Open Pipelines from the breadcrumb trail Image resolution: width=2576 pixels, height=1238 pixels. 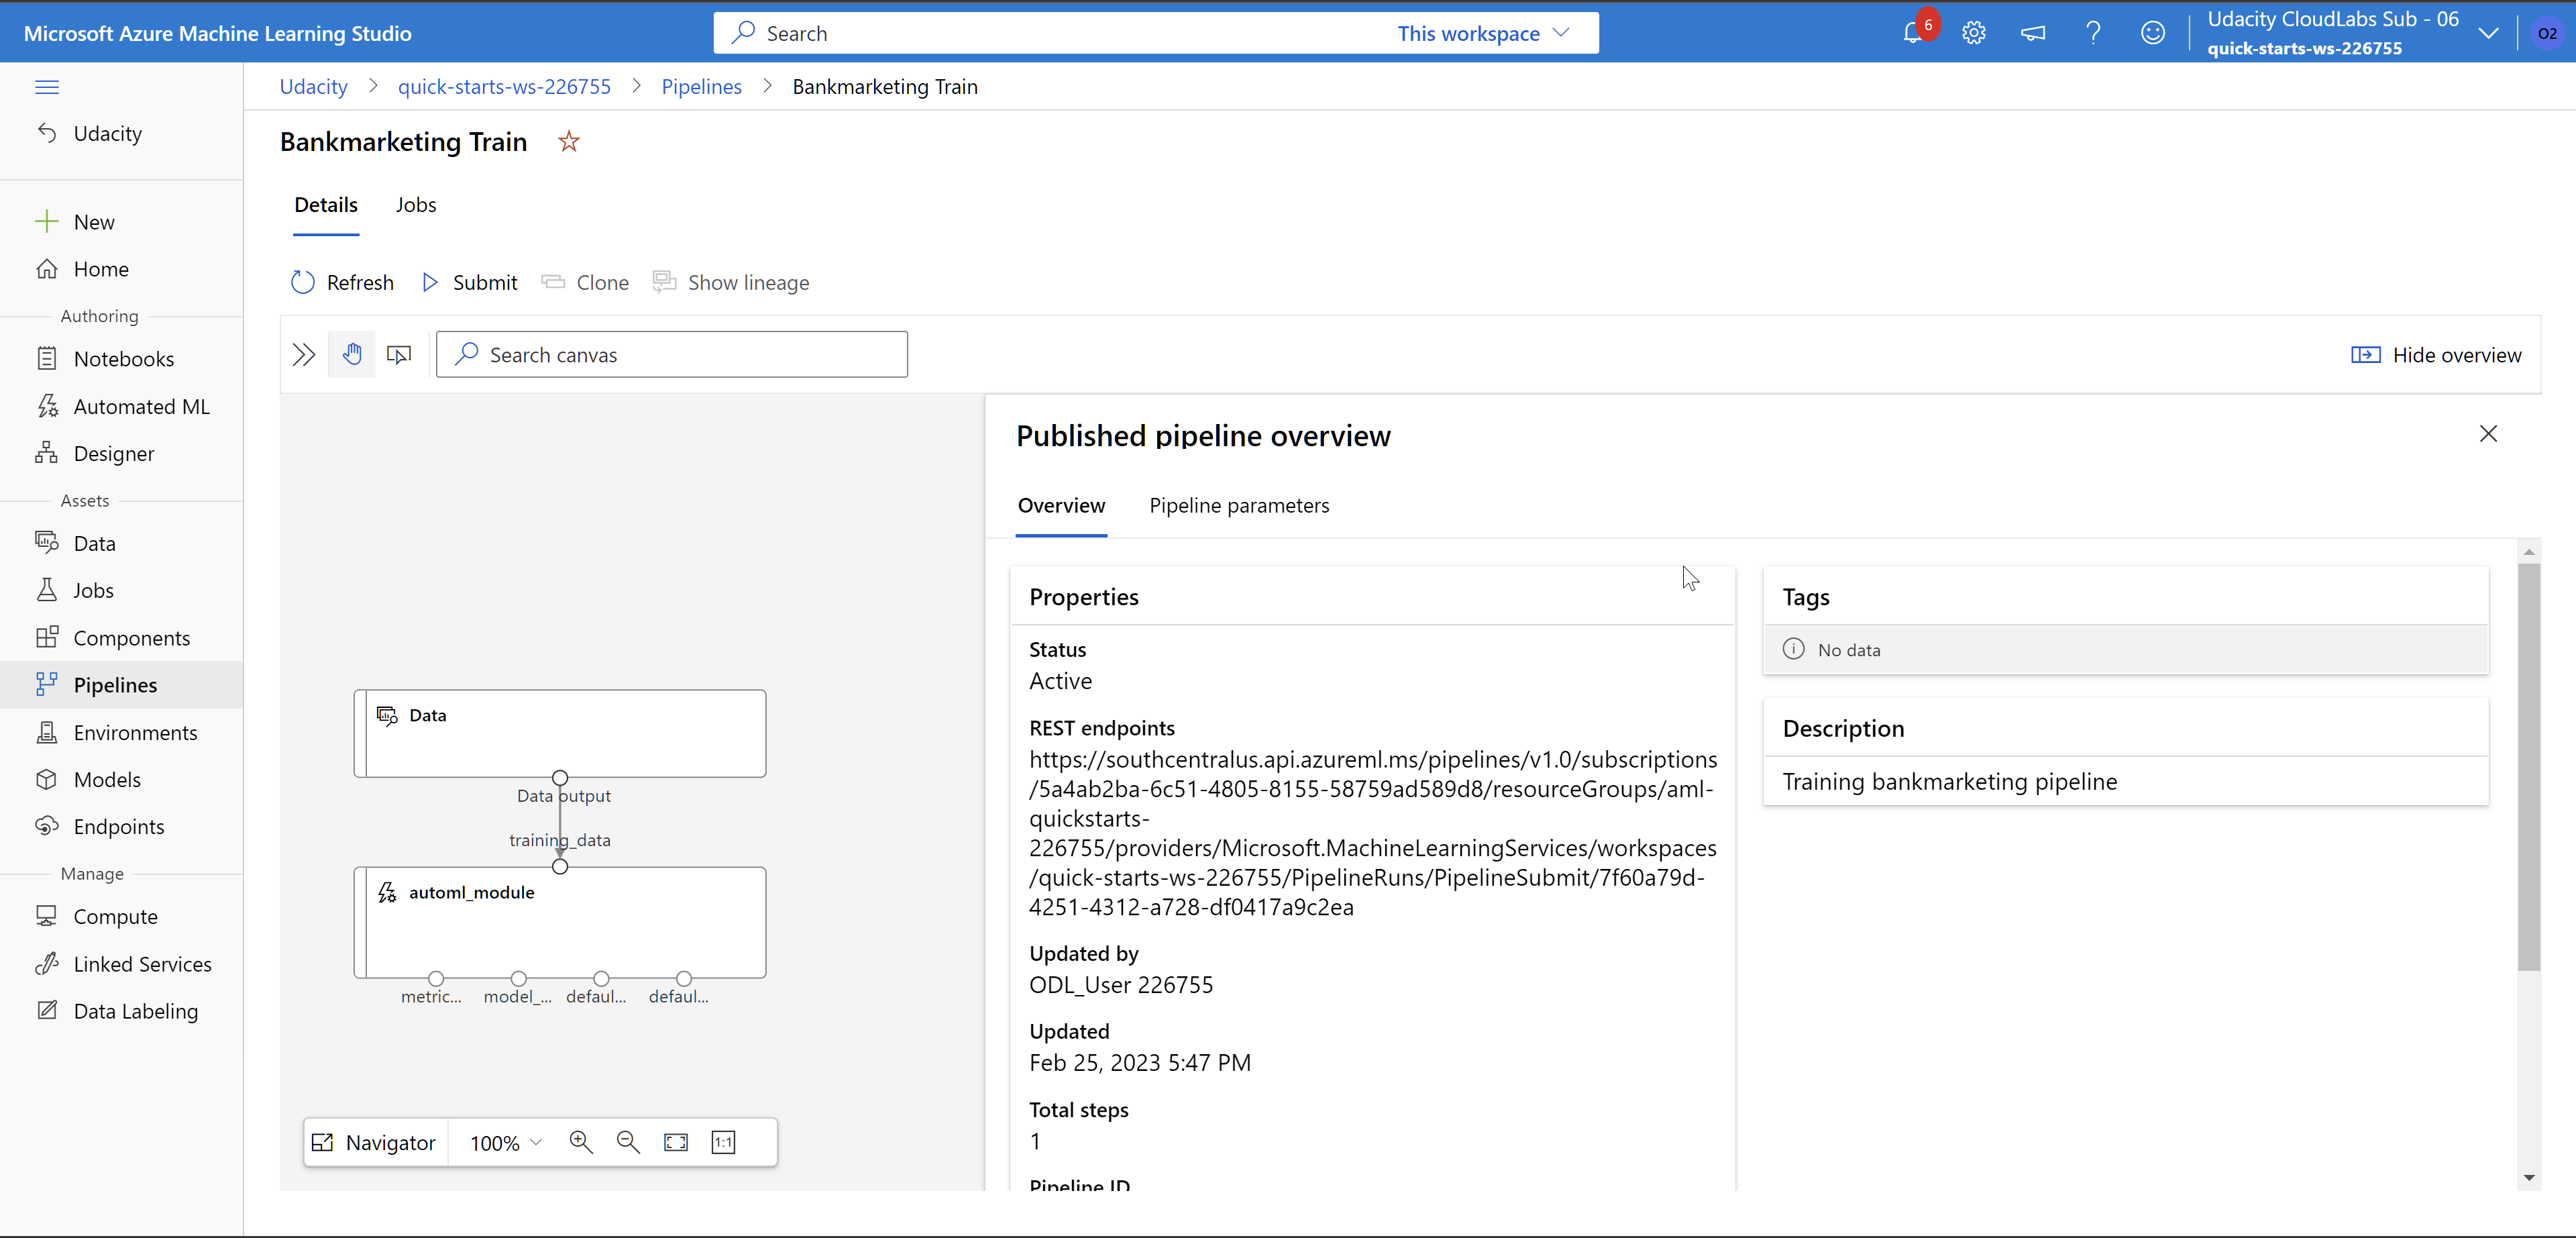701,86
